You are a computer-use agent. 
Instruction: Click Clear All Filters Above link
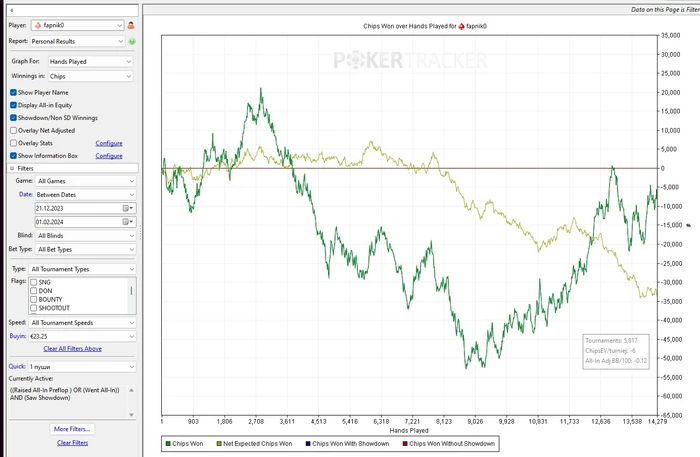coord(72,349)
